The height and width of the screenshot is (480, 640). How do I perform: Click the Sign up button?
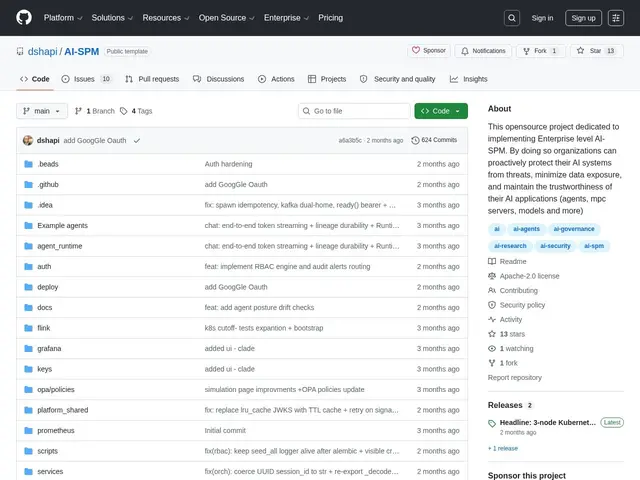pos(583,18)
